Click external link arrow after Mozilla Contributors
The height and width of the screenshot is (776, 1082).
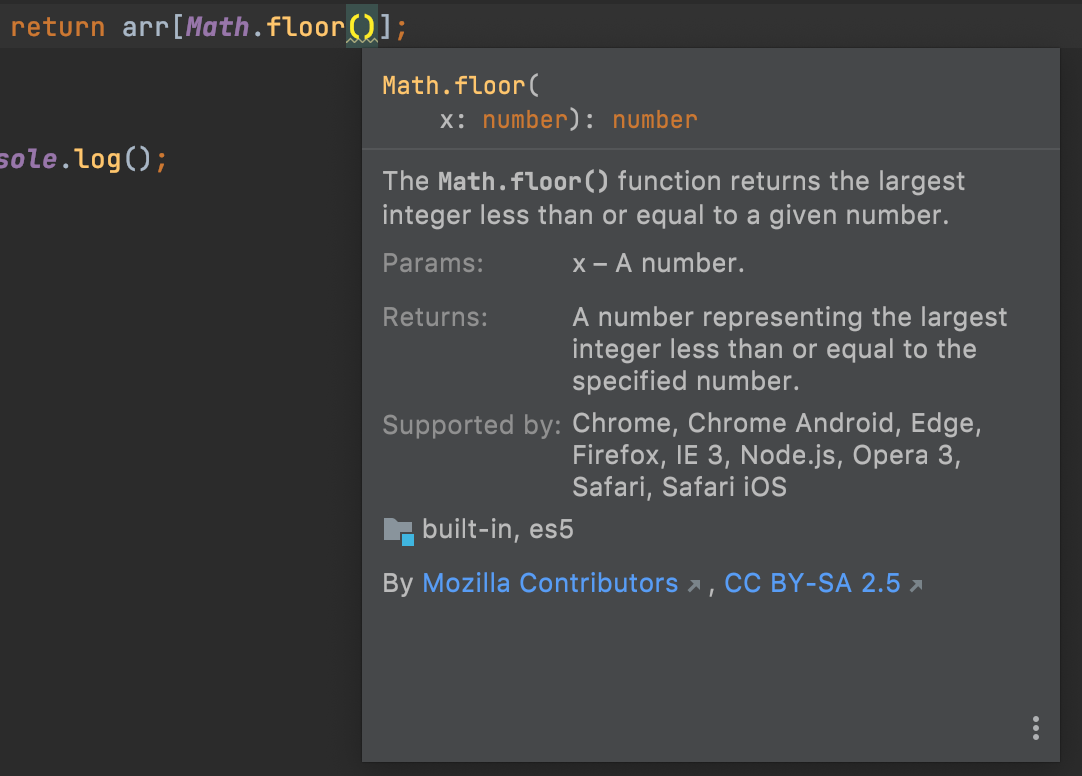tap(694, 586)
